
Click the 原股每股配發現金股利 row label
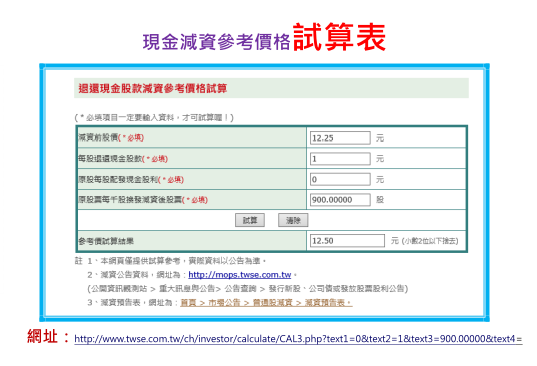pos(131,179)
